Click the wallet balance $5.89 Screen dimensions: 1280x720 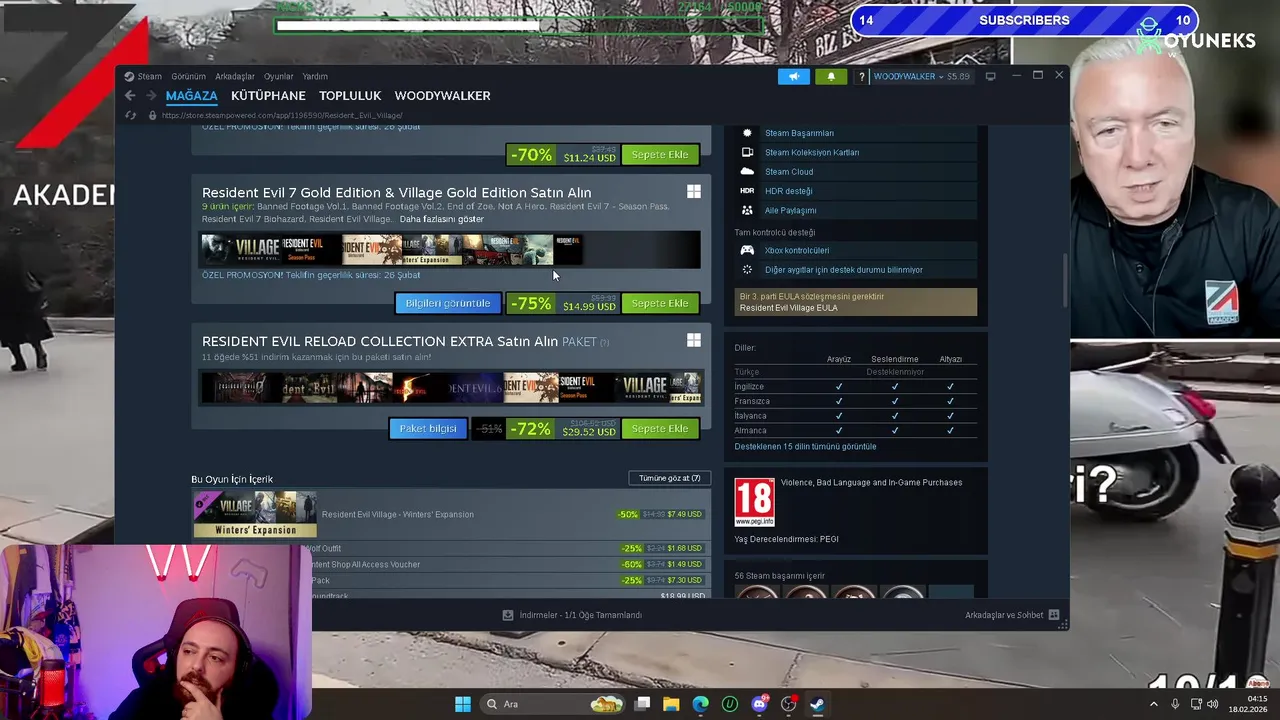pos(958,76)
